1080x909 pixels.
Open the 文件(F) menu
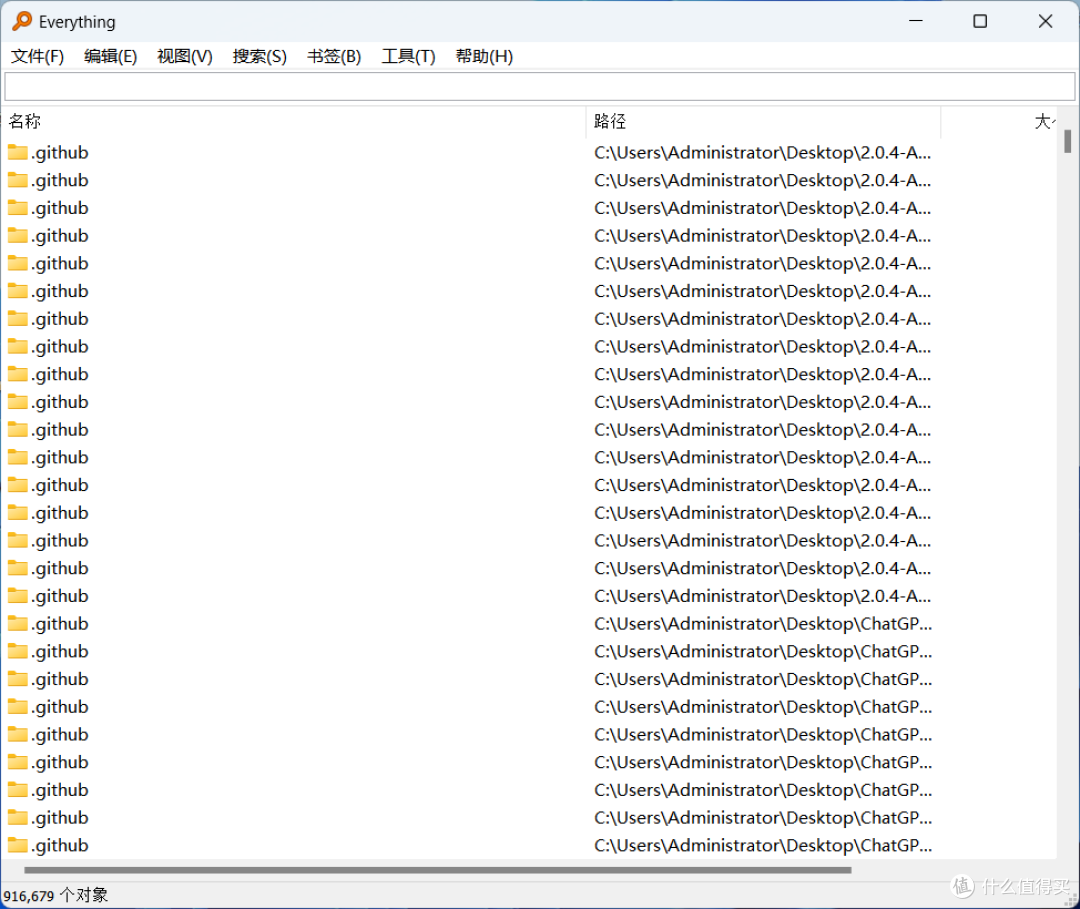tap(37, 56)
